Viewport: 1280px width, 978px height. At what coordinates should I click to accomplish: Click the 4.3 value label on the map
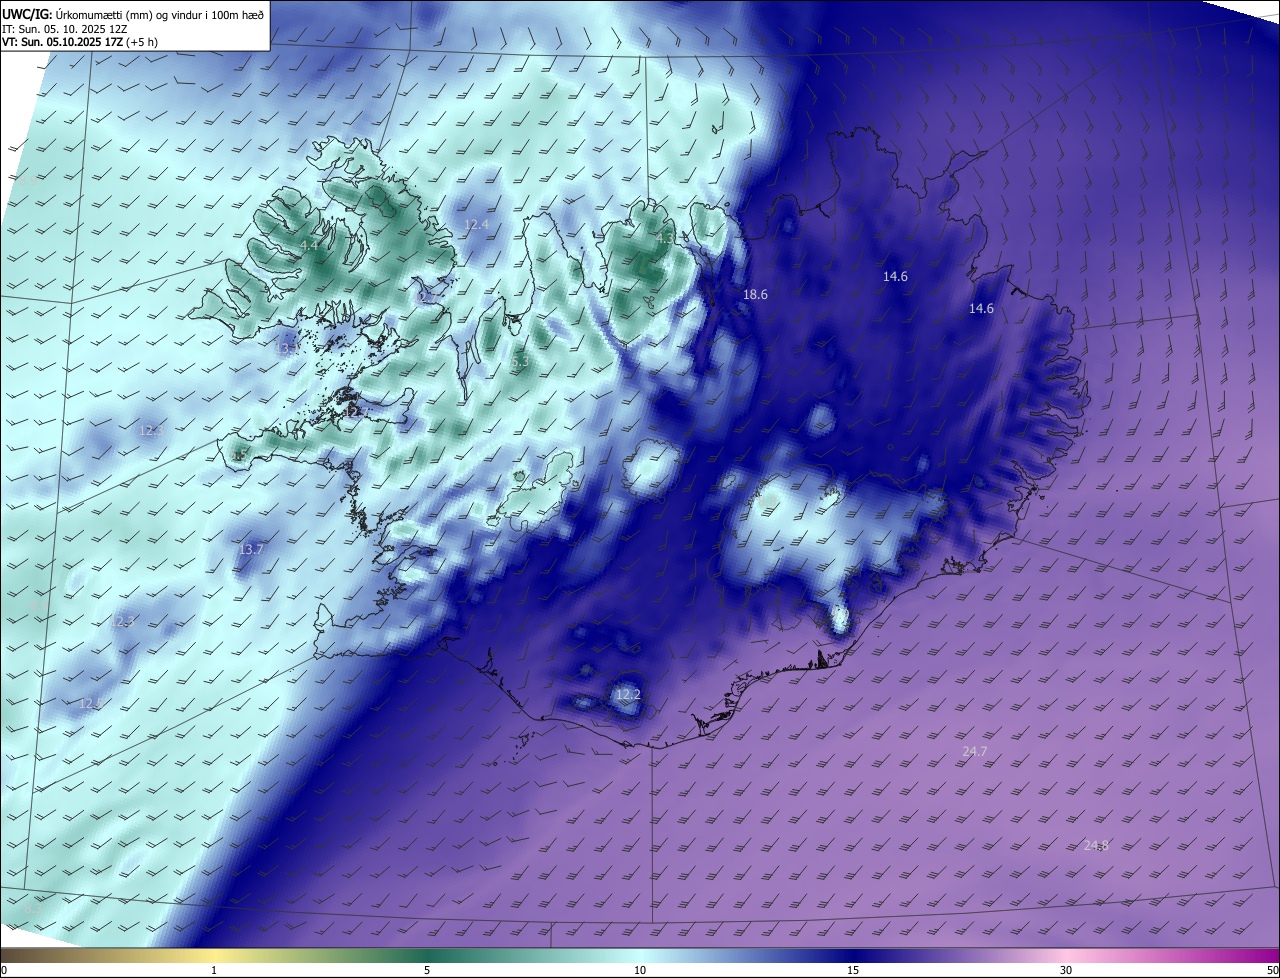coord(664,238)
